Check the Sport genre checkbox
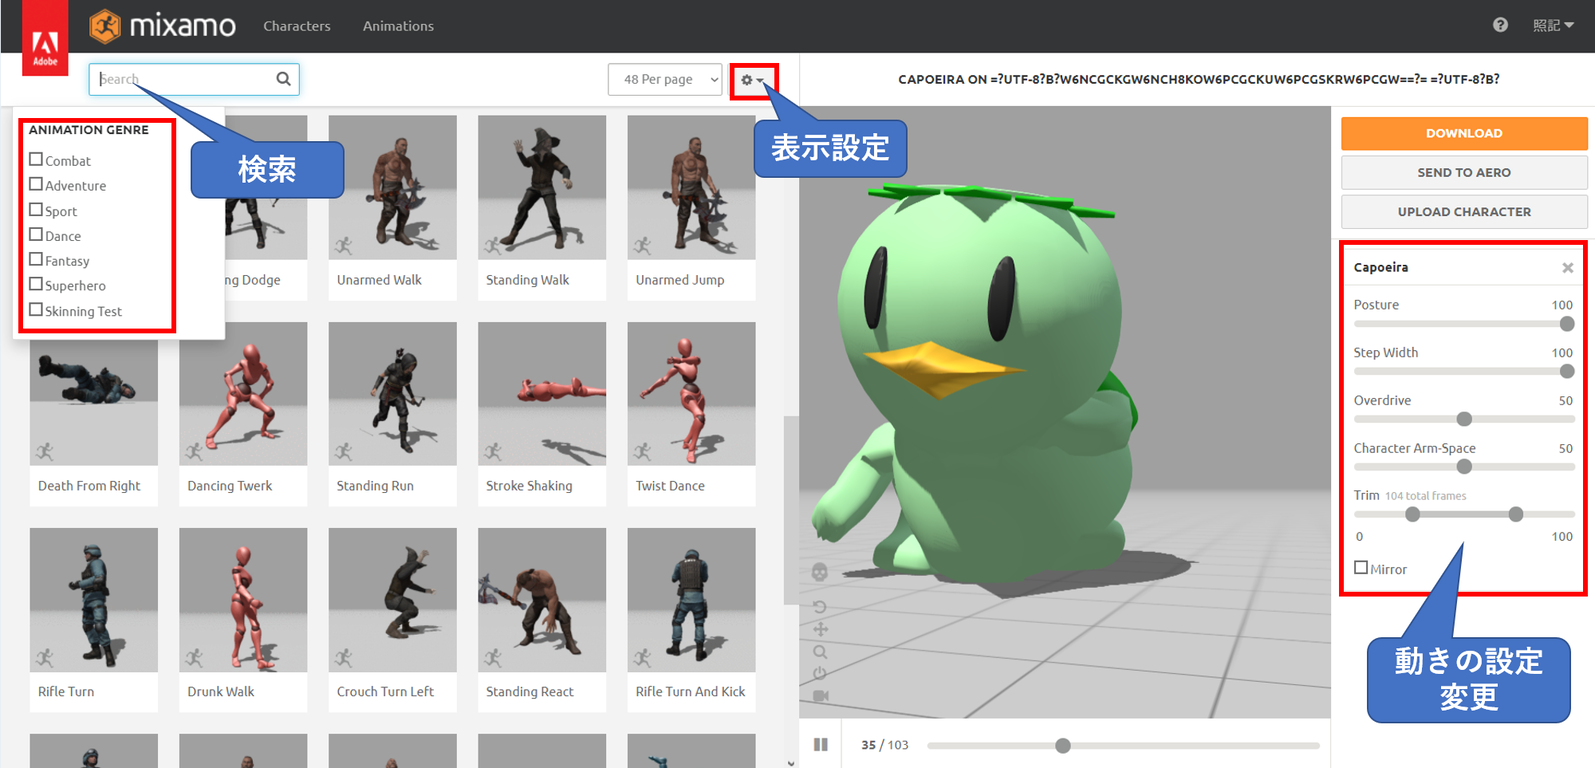Screen dimensions: 1595x768 pos(36,210)
